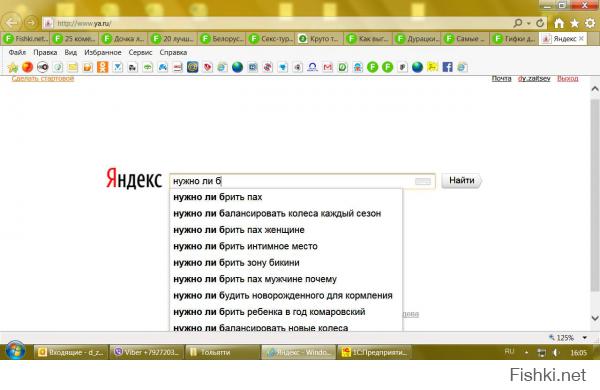600x390 pixels.
Task: Click the Сделать стартовой link
Action: pyautogui.click(x=43, y=78)
